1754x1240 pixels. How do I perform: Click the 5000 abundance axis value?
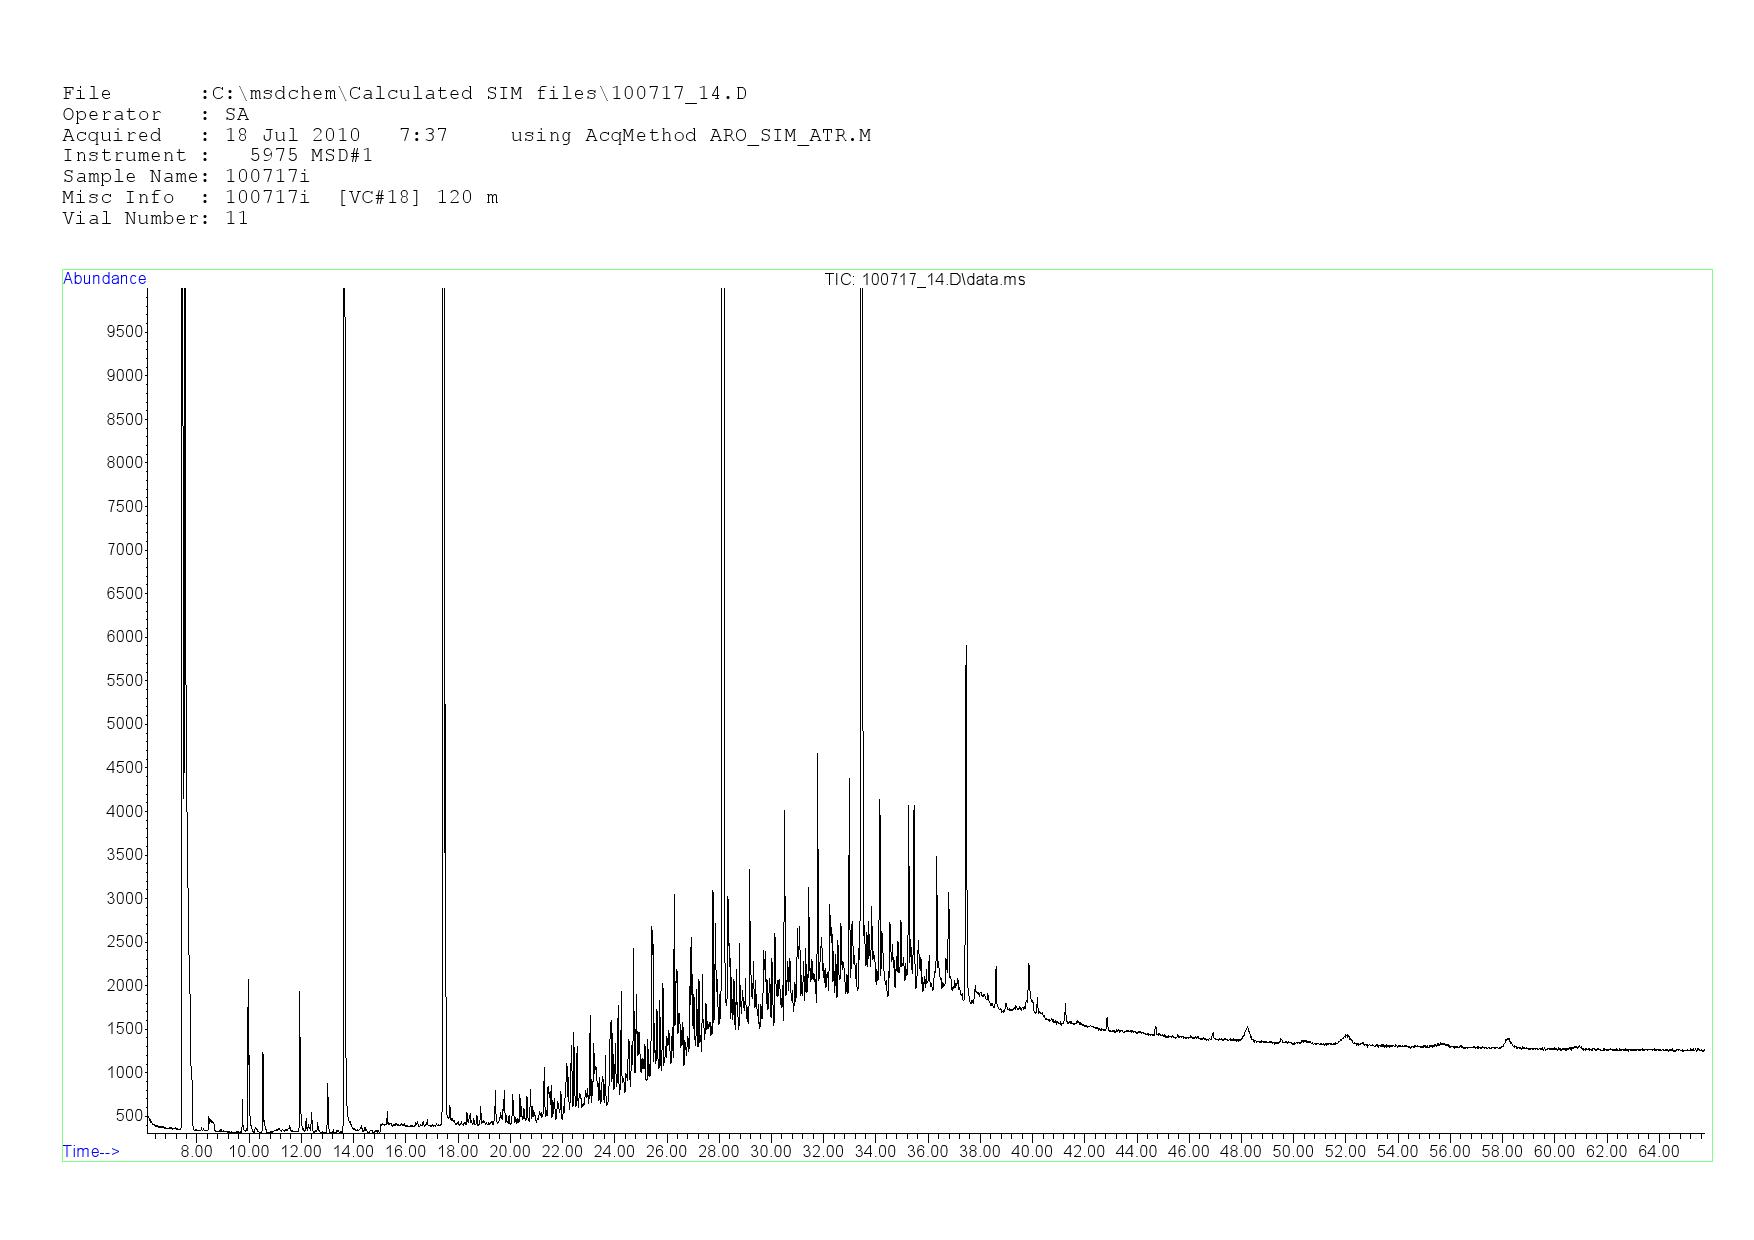pyautogui.click(x=124, y=724)
